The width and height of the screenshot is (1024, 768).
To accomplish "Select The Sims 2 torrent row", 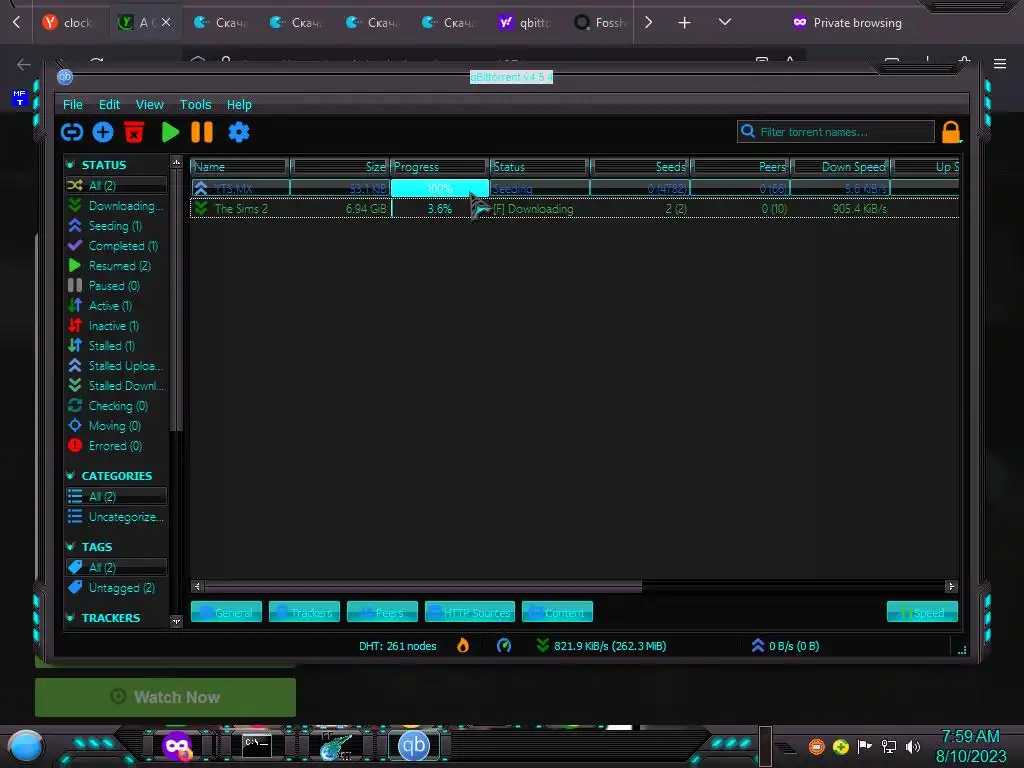I will (x=575, y=209).
